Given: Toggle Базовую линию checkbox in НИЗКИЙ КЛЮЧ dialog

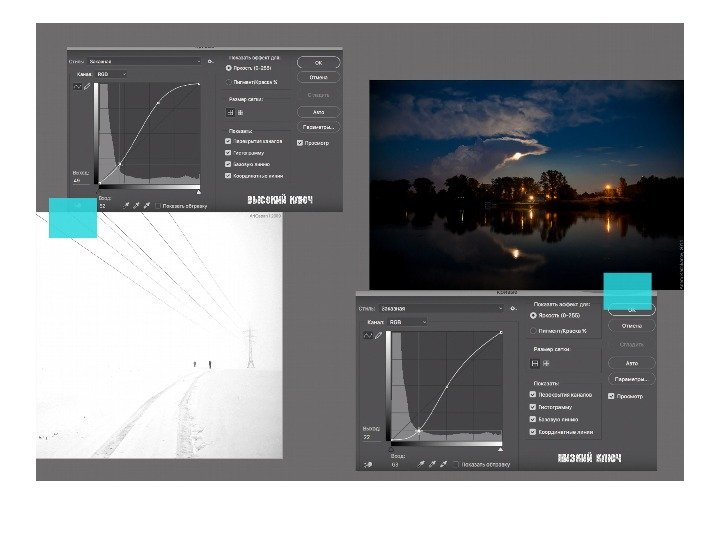Looking at the screenshot, I should (533, 419).
